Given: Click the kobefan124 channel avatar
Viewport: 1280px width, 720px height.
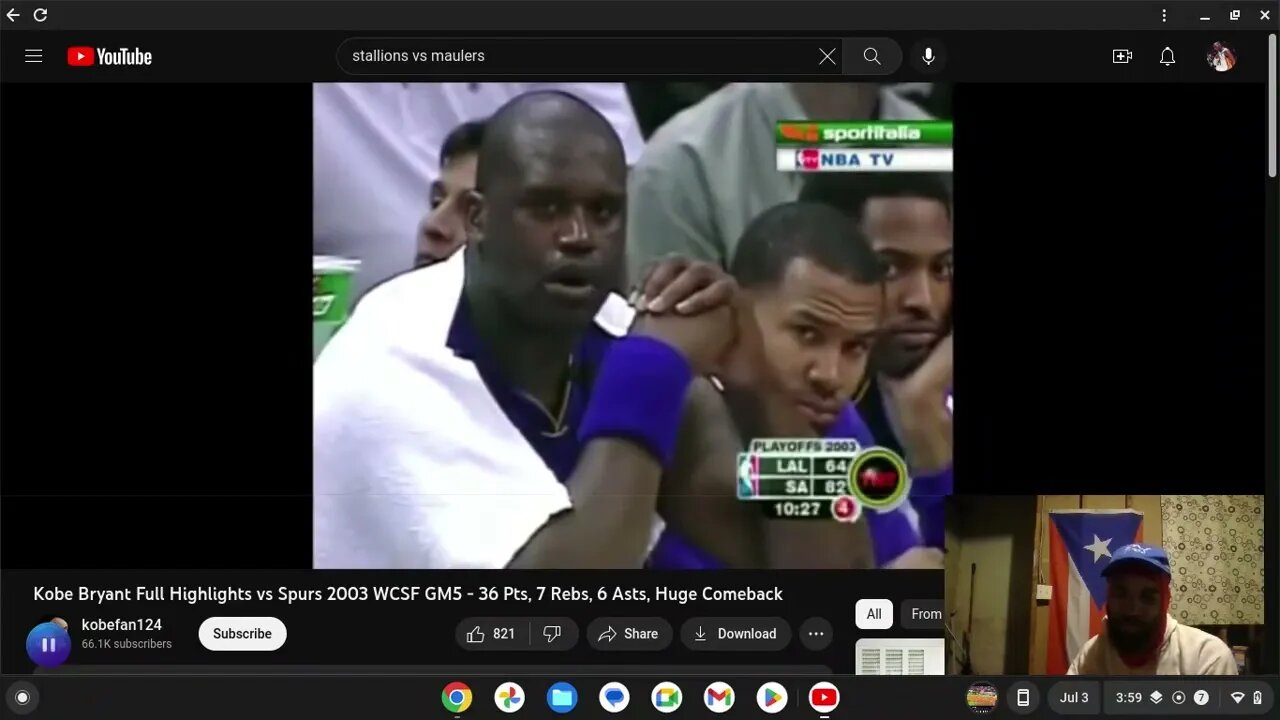Looking at the screenshot, I should pyautogui.click(x=48, y=642).
